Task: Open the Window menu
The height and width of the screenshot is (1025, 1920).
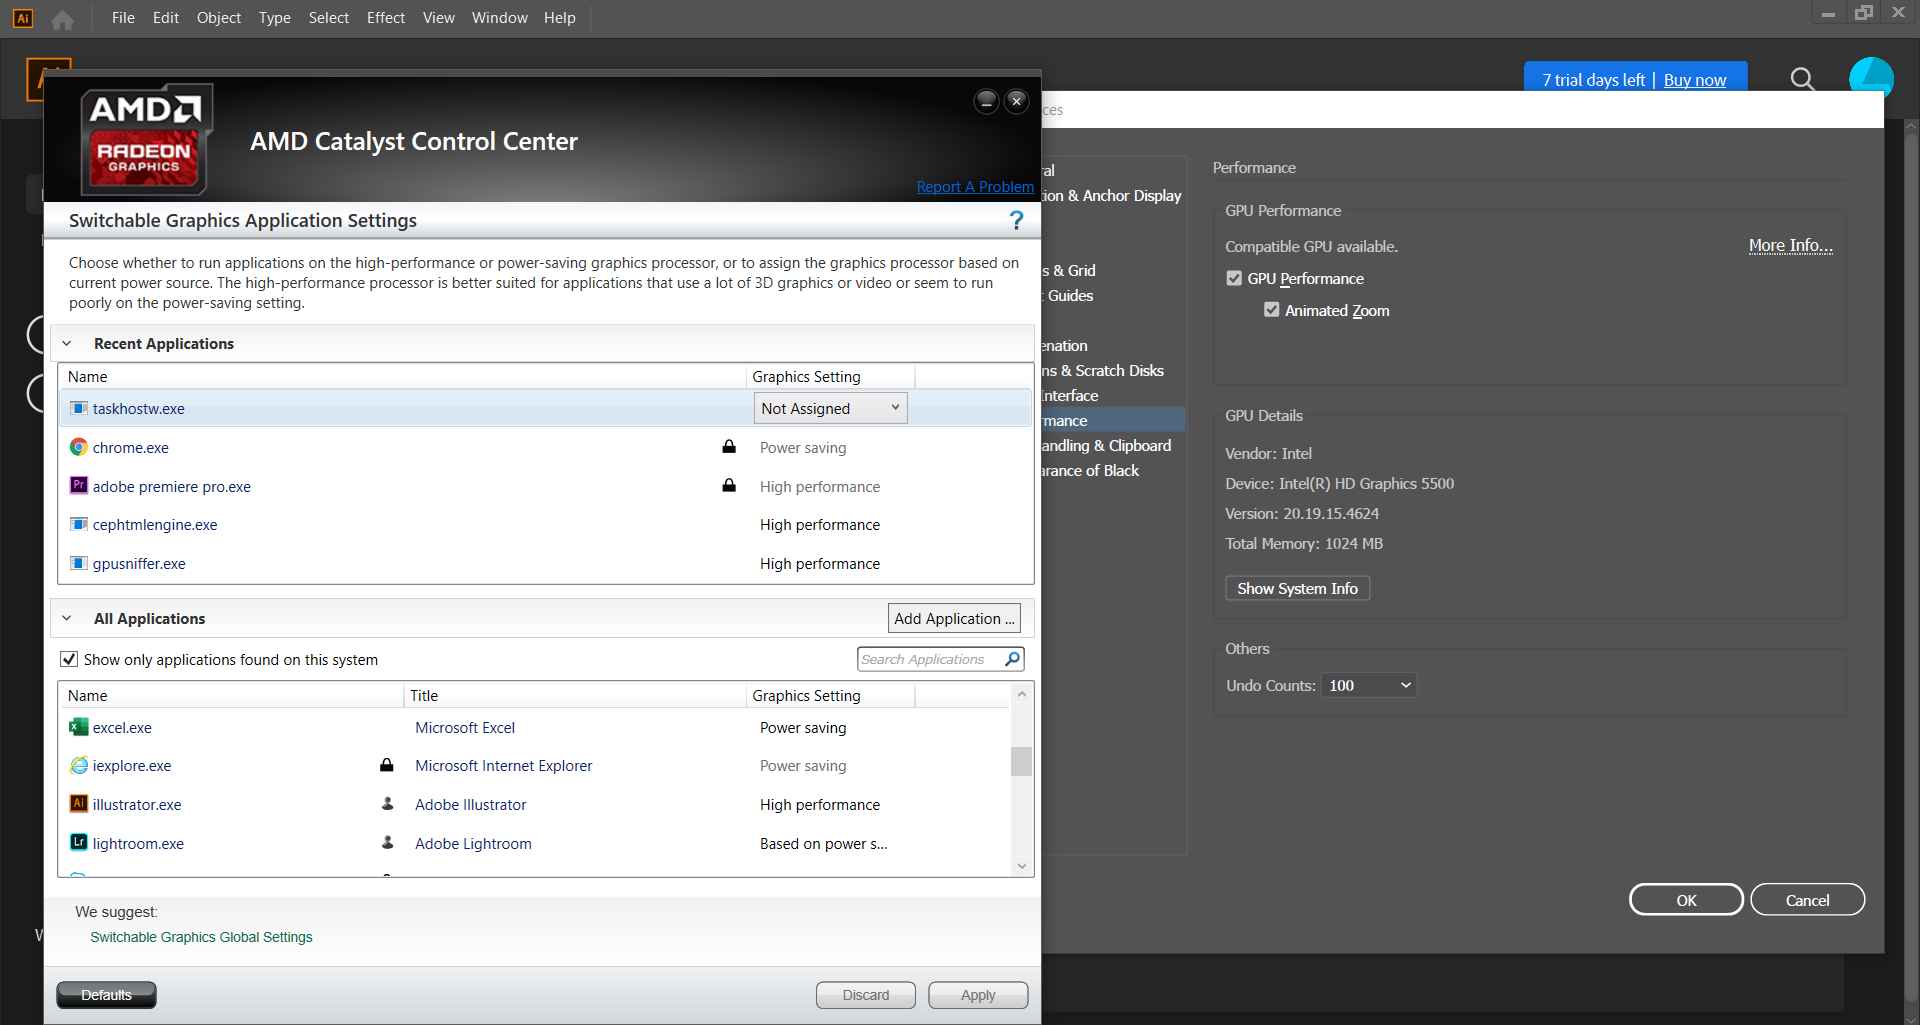Action: (499, 17)
